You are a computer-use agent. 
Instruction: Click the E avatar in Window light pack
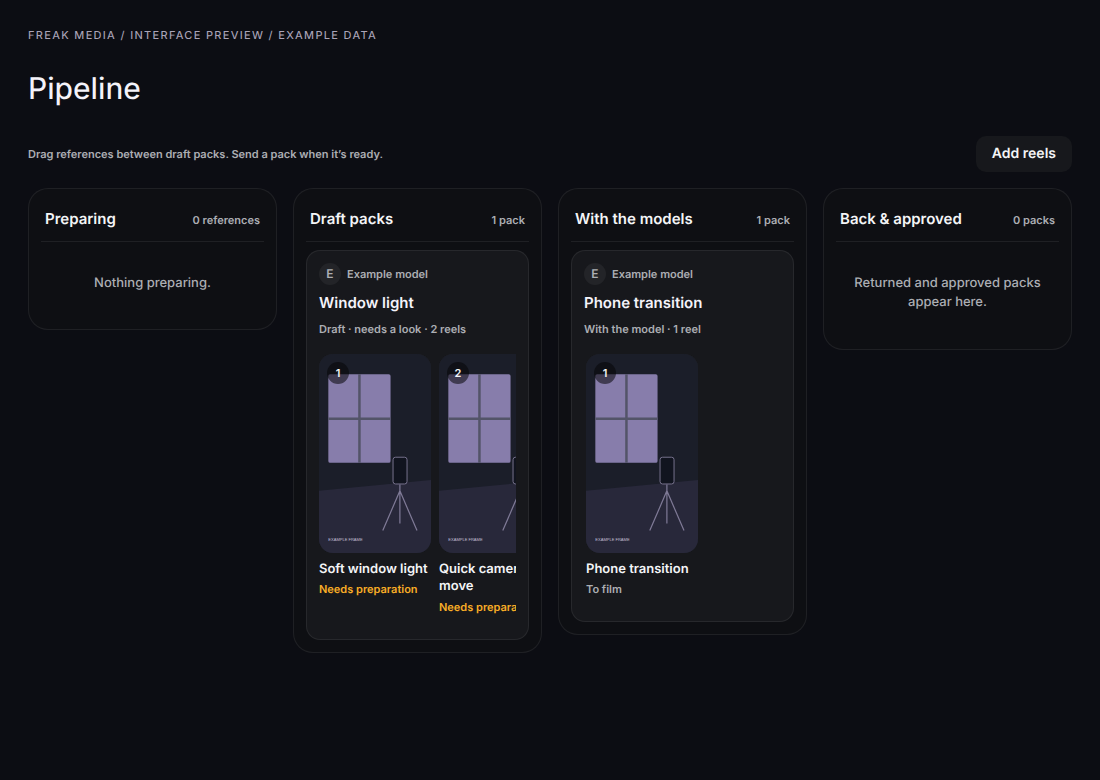click(330, 274)
